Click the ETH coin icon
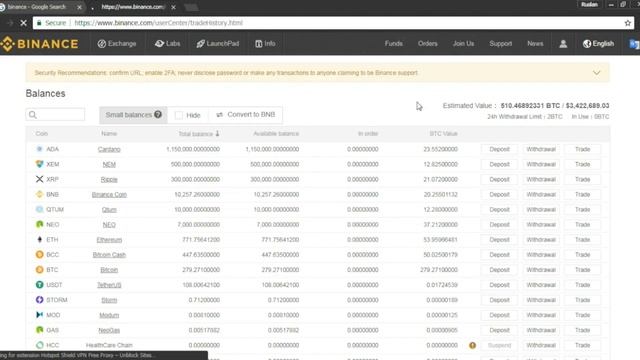Screen dimensions: 640x360 (40, 240)
